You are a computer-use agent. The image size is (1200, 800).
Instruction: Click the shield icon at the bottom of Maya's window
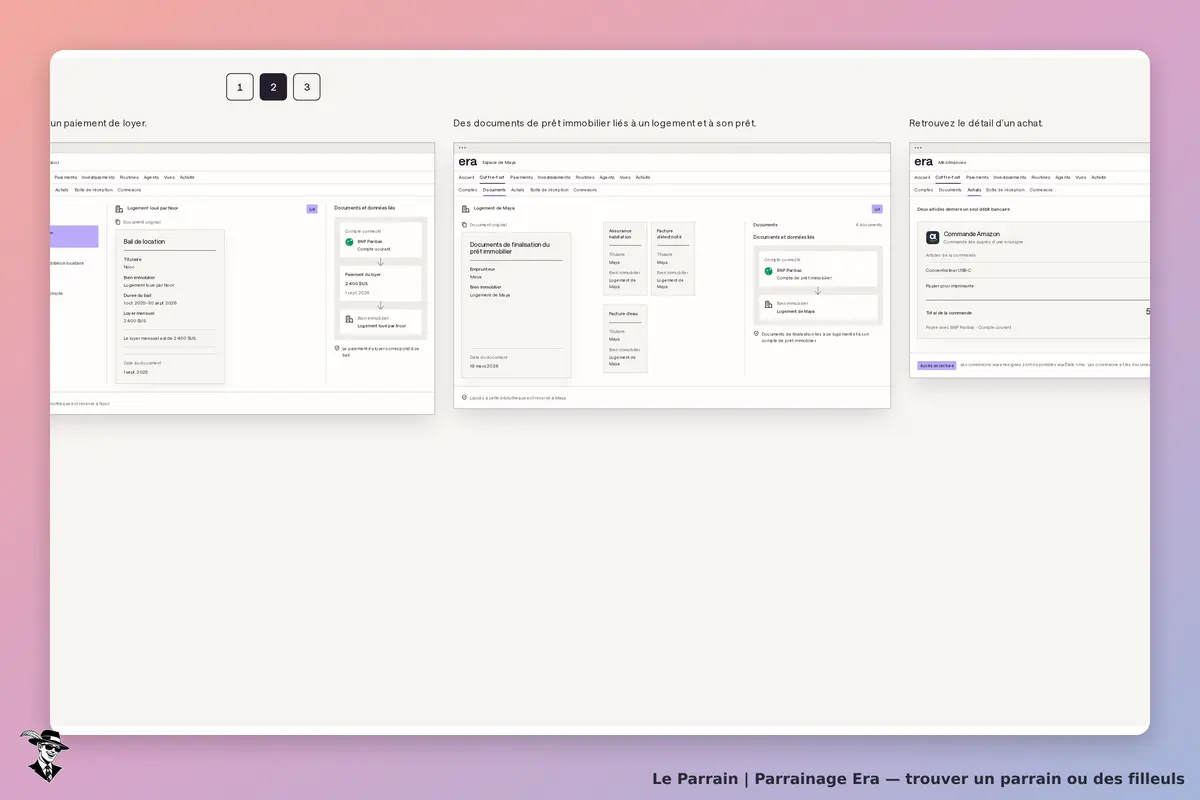[x=465, y=397]
